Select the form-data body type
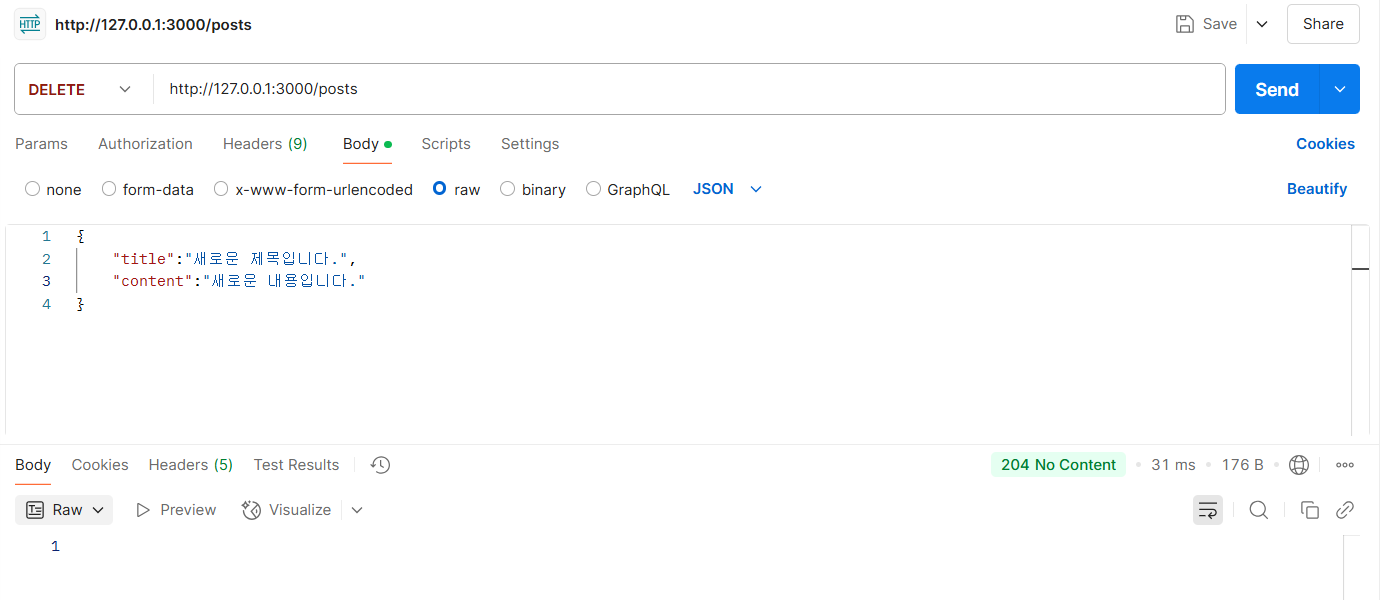Viewport: 1384px width, 600px height. (x=148, y=189)
